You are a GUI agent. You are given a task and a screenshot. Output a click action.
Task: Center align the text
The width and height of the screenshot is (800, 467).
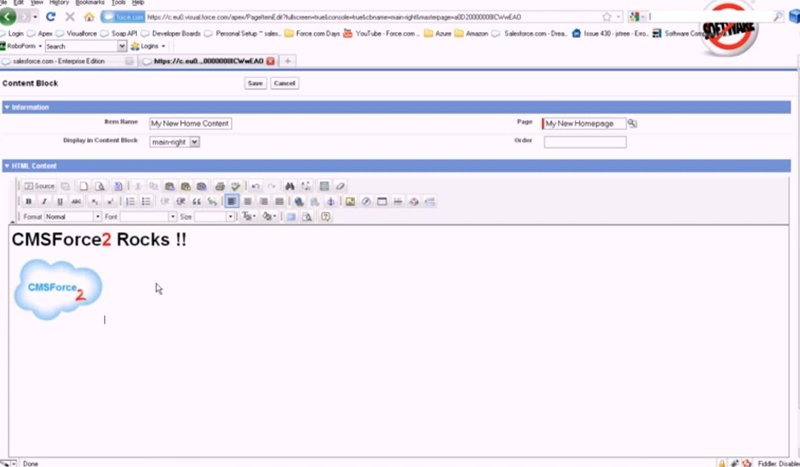pyautogui.click(x=247, y=202)
